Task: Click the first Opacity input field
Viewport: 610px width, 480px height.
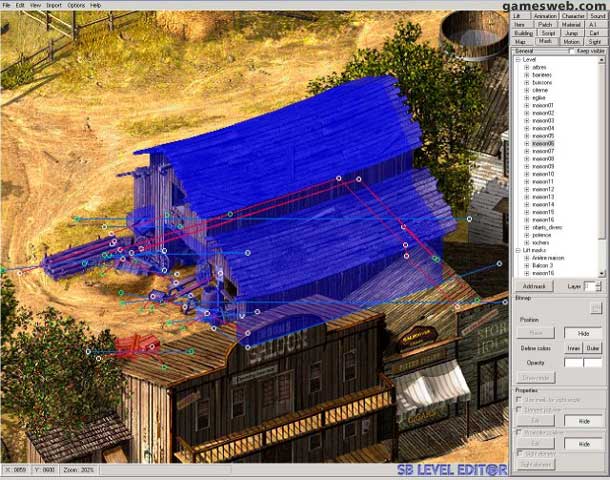Action: point(573,362)
